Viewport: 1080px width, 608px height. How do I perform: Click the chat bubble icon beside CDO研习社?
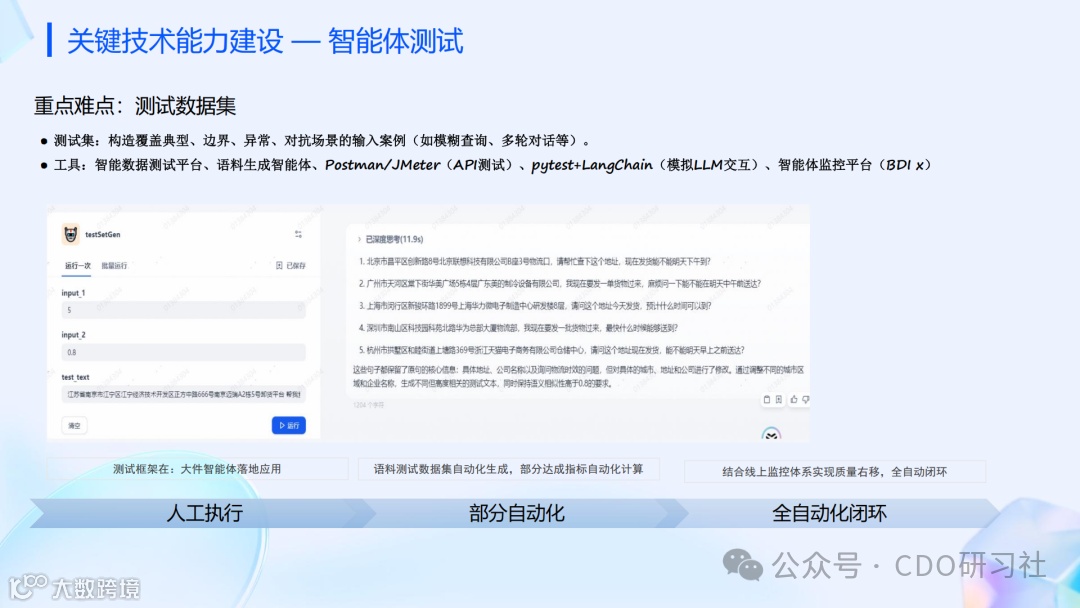point(742,567)
